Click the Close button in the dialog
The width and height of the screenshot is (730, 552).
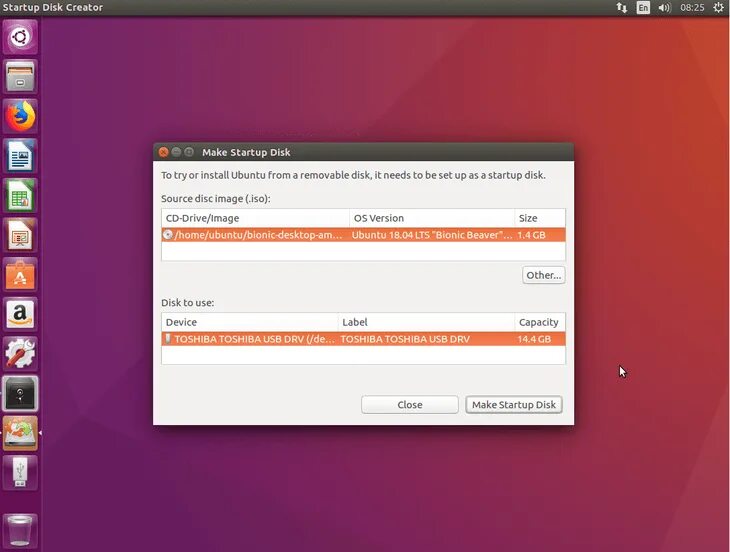410,404
